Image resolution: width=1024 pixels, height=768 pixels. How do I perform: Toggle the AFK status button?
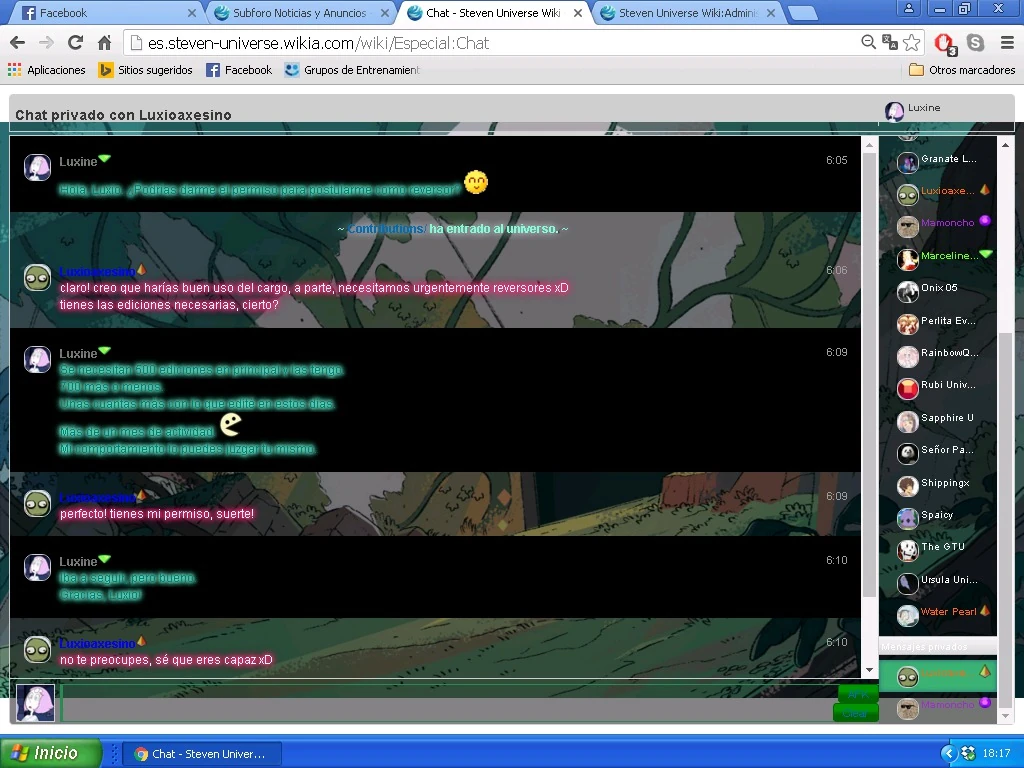click(x=856, y=695)
